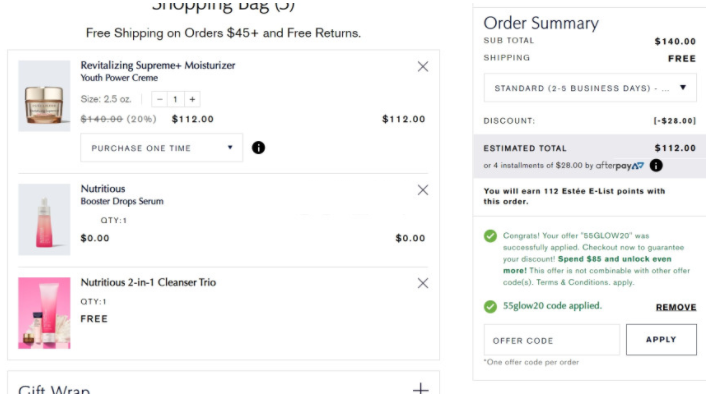Click the Sub Total amount $140.00
The height and width of the screenshot is (400, 714).
tap(675, 41)
